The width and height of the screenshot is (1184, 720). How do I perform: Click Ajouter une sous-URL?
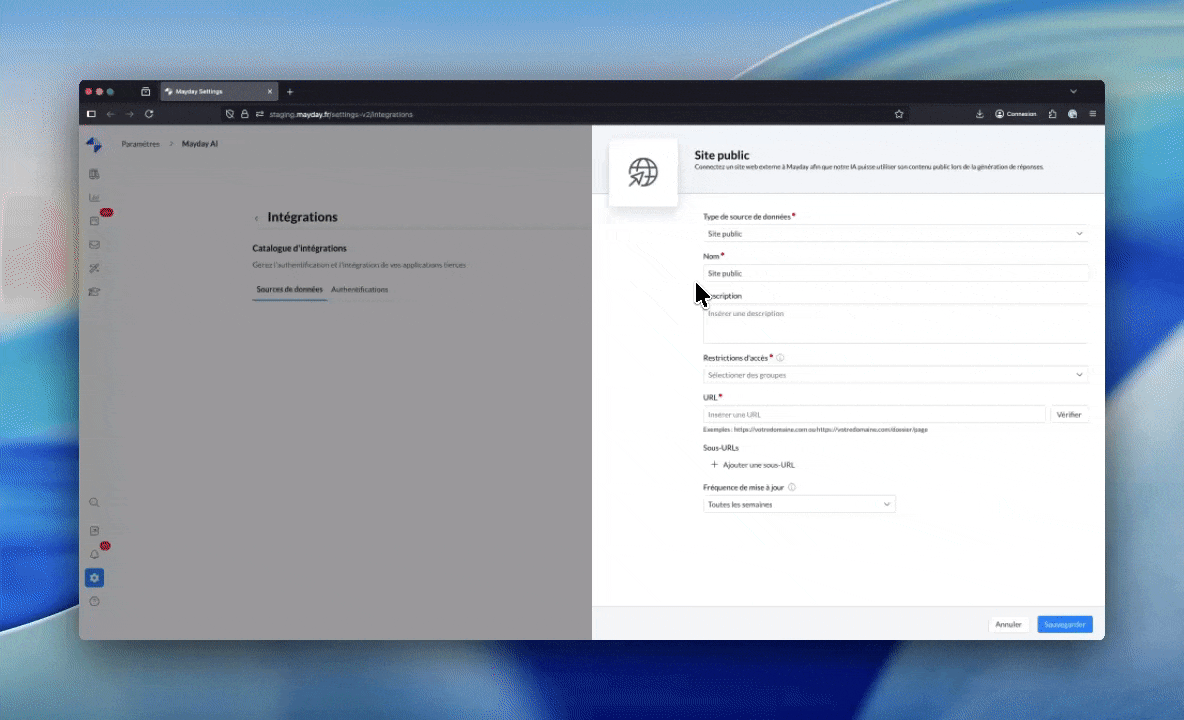[753, 465]
